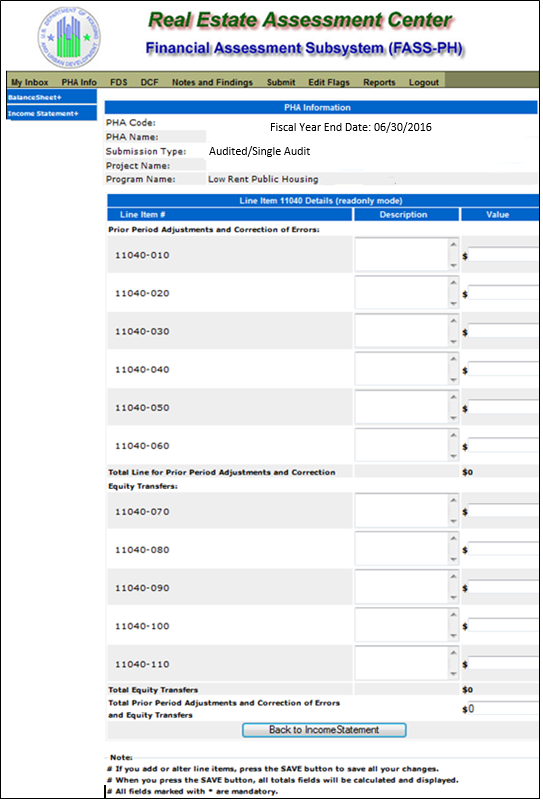Screen dimensions: 543x802
Task: Open the Reports menu item
Action: pos(379,82)
